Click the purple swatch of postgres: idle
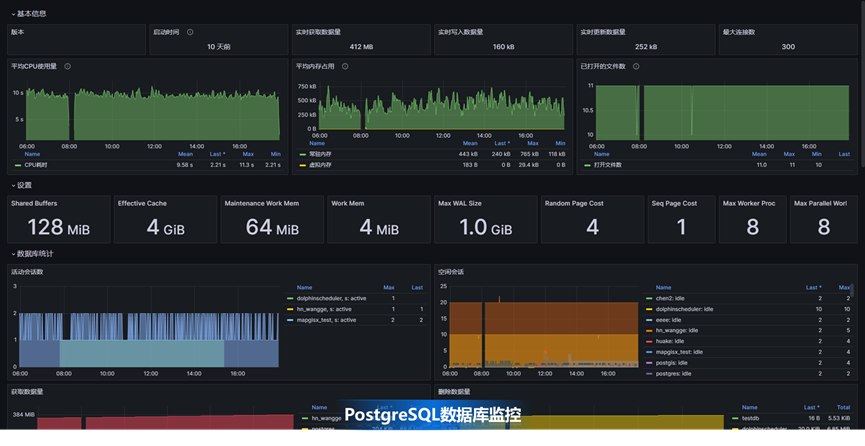The image size is (865, 446). 649,374
